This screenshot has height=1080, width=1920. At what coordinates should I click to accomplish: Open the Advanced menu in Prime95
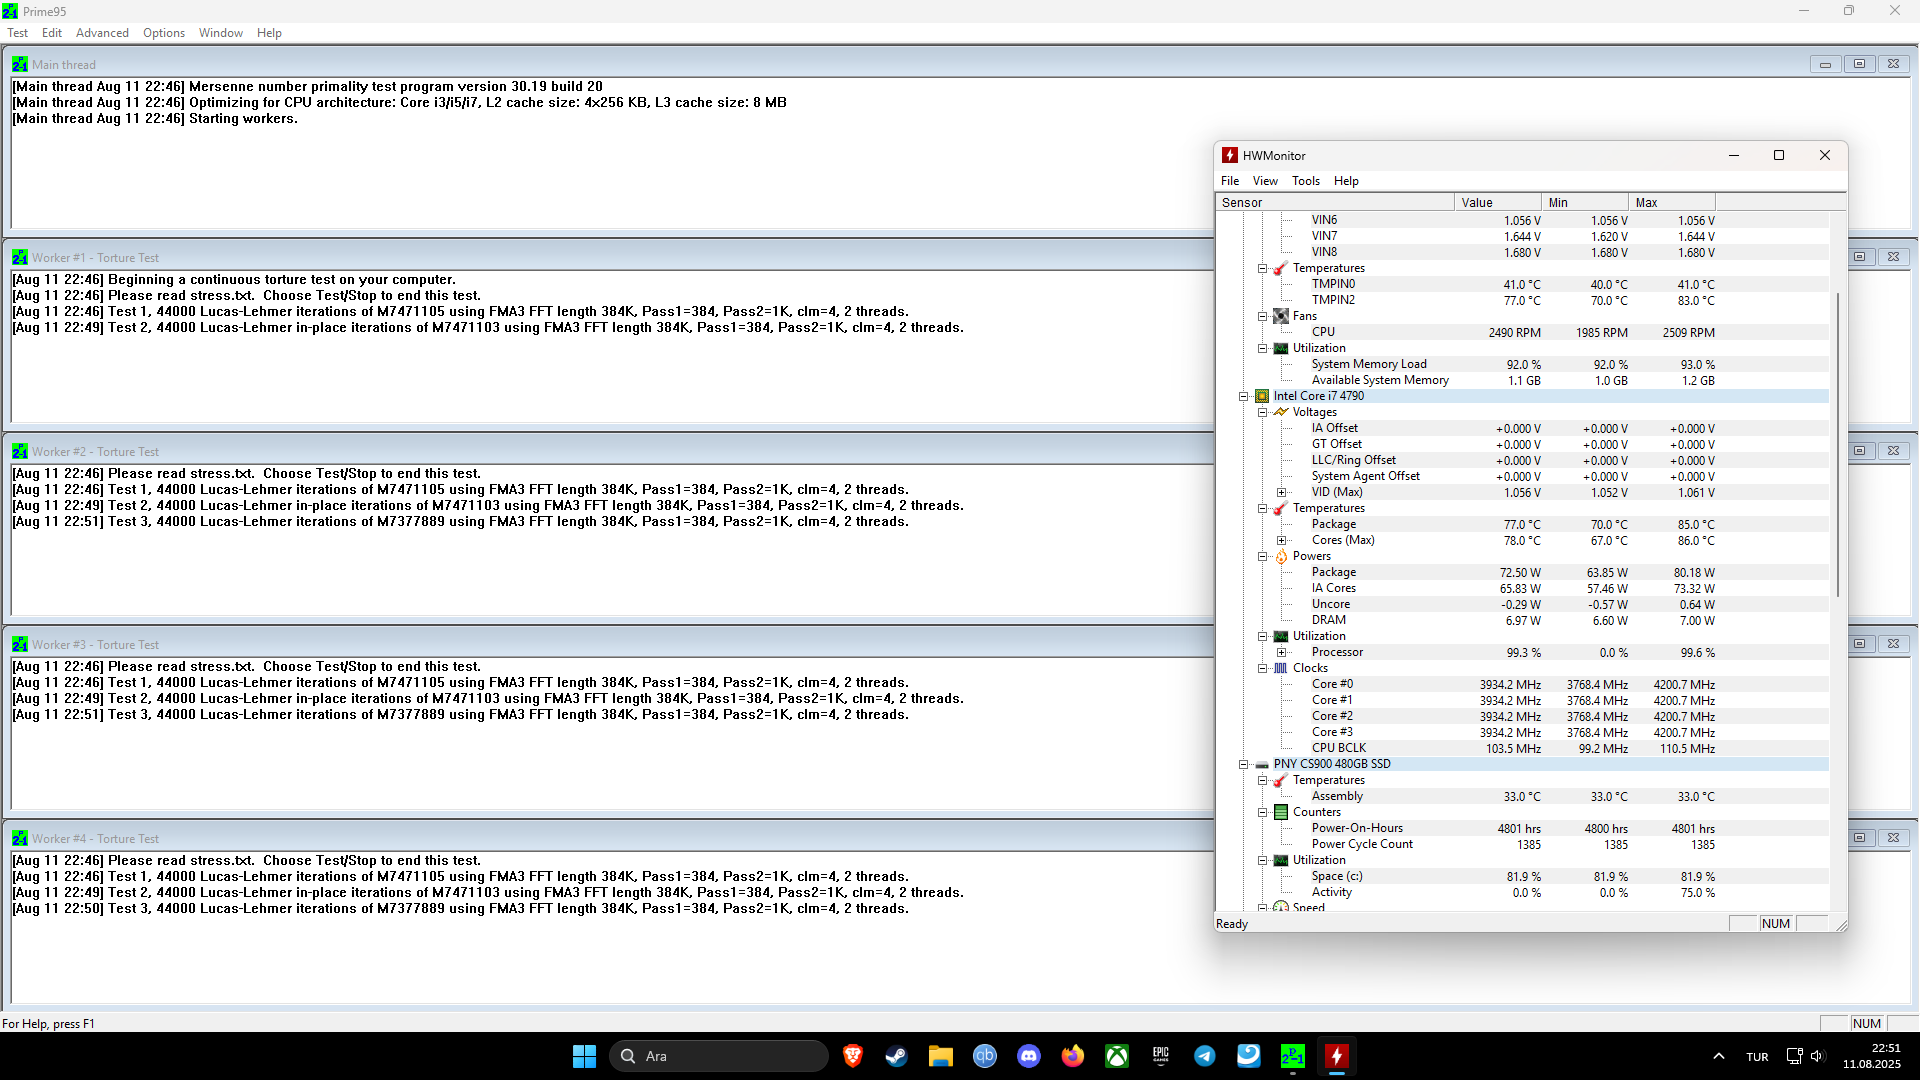pos(102,33)
